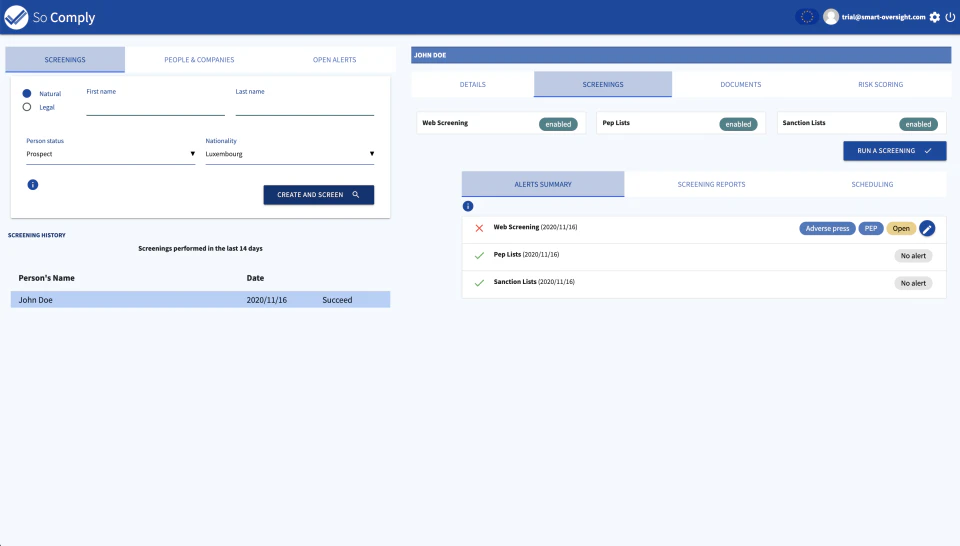Click the Succeed status in history
Screen dimensions: 960x546
tap(337, 300)
